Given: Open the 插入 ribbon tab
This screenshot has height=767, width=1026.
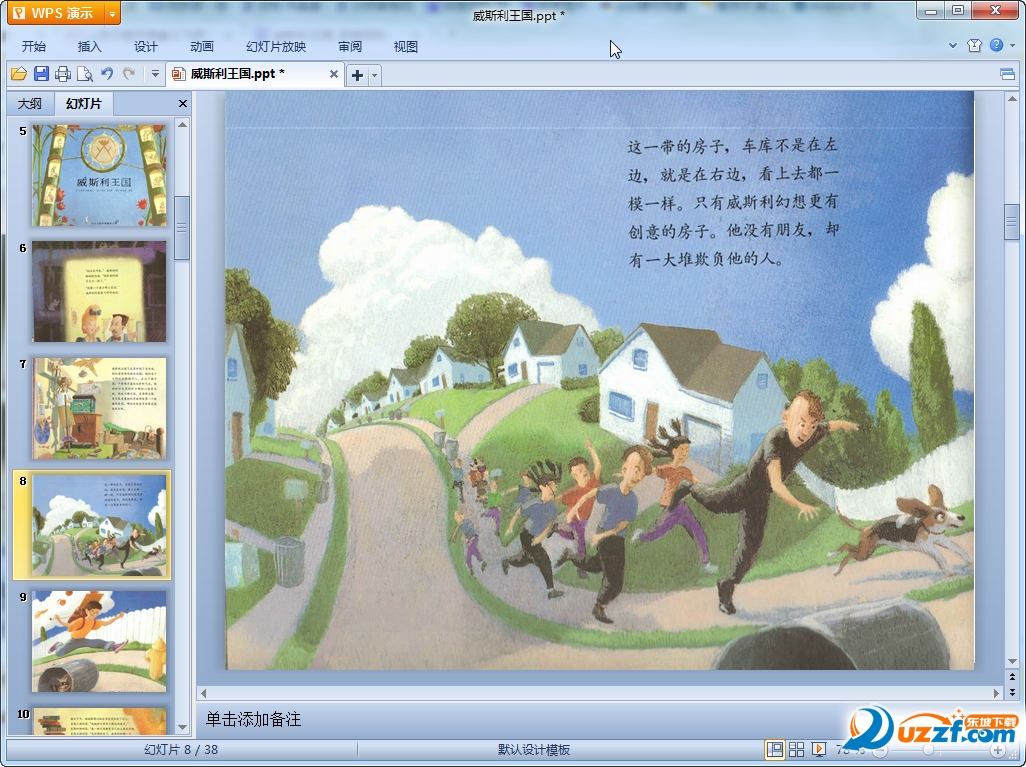Looking at the screenshot, I should (90, 46).
